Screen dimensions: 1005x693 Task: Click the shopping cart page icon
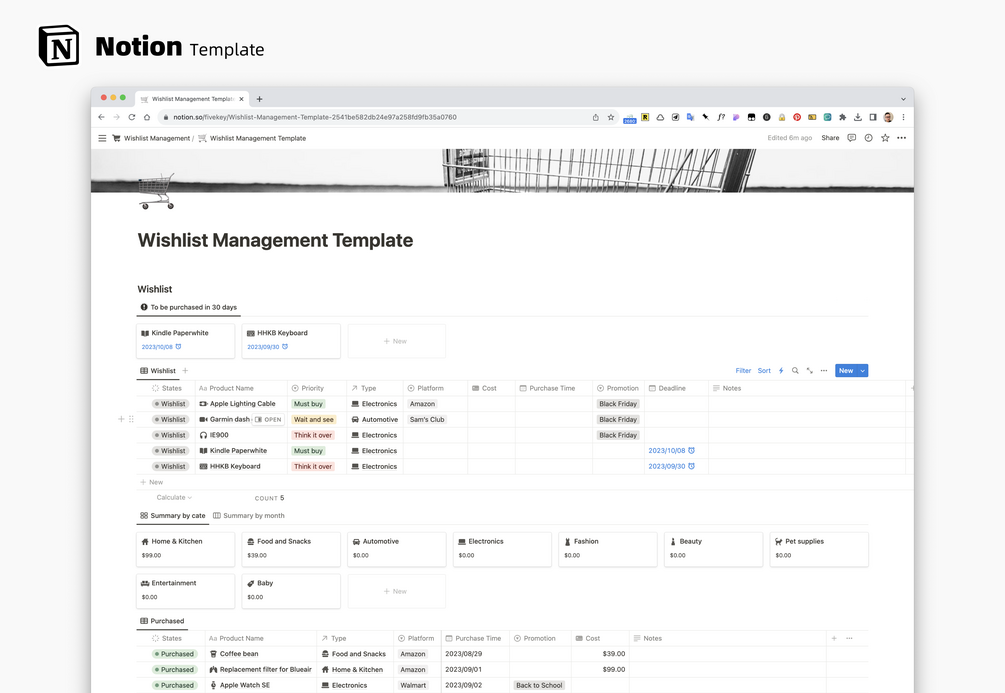(156, 191)
